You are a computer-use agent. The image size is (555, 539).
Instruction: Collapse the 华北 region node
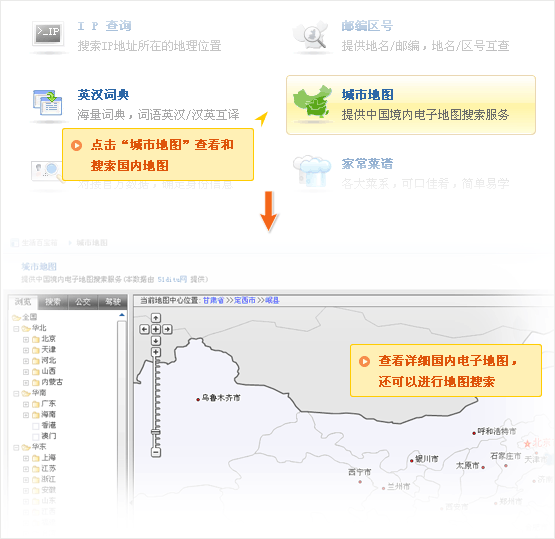(16, 329)
